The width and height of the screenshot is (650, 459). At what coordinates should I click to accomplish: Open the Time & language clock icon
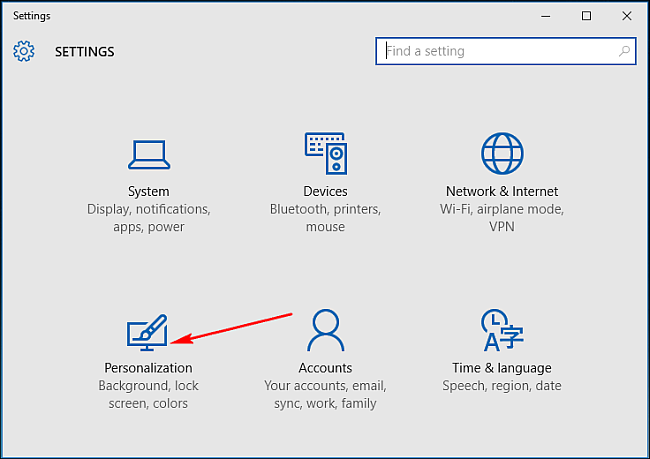(502, 330)
